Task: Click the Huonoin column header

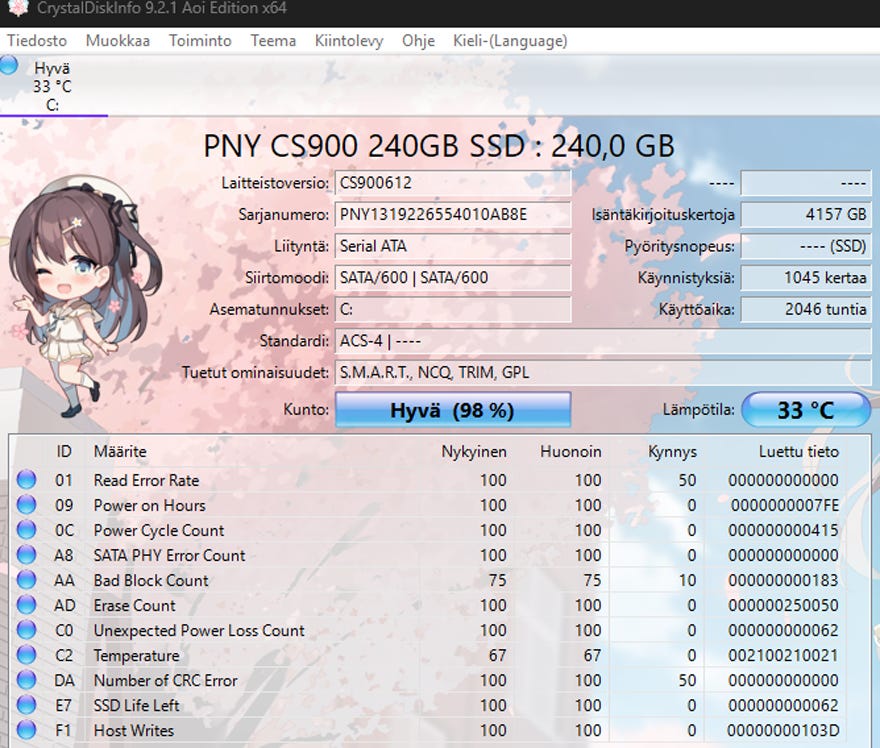Action: 571,451
